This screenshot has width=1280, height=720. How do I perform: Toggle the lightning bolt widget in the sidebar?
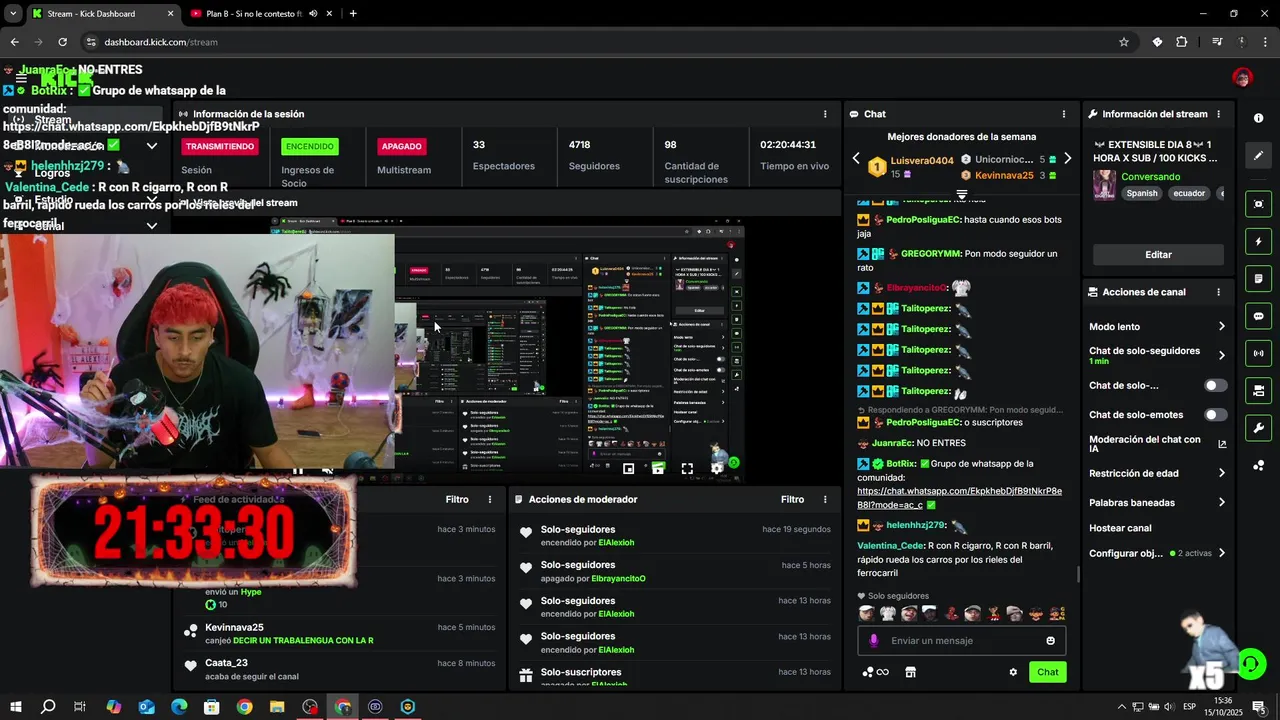click(x=1258, y=242)
